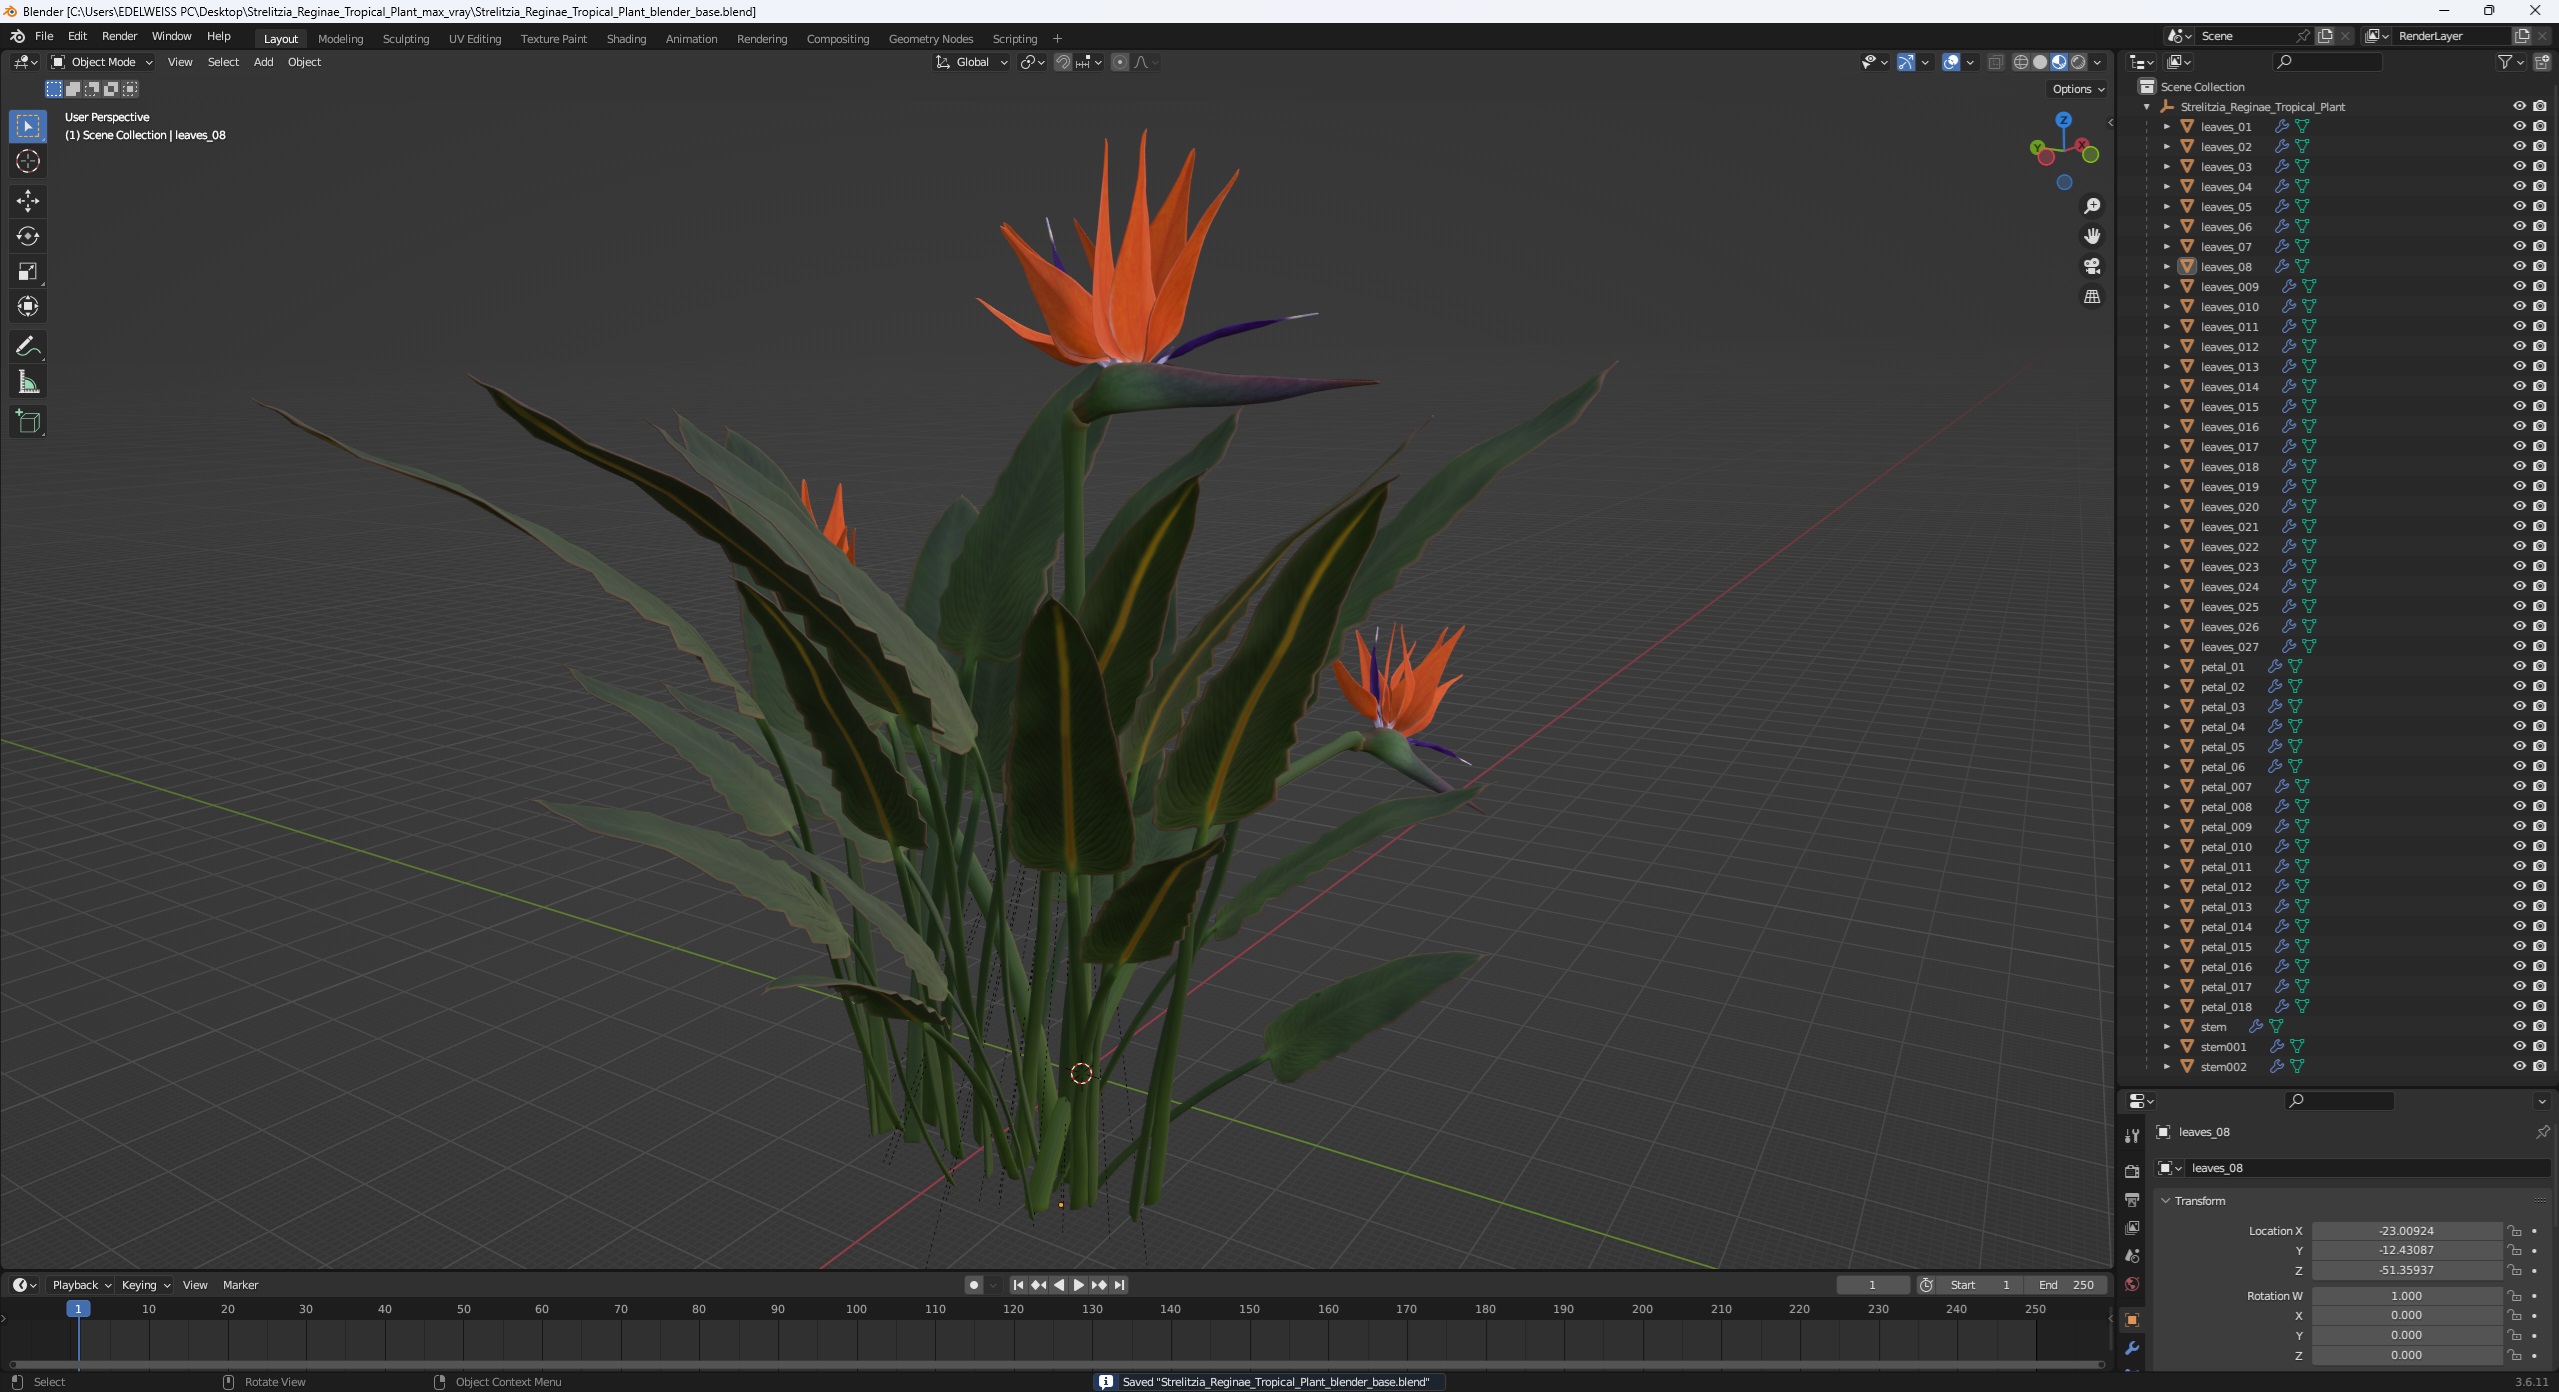2559x1392 pixels.
Task: Select the Annotate pencil tool
Action: (x=28, y=347)
